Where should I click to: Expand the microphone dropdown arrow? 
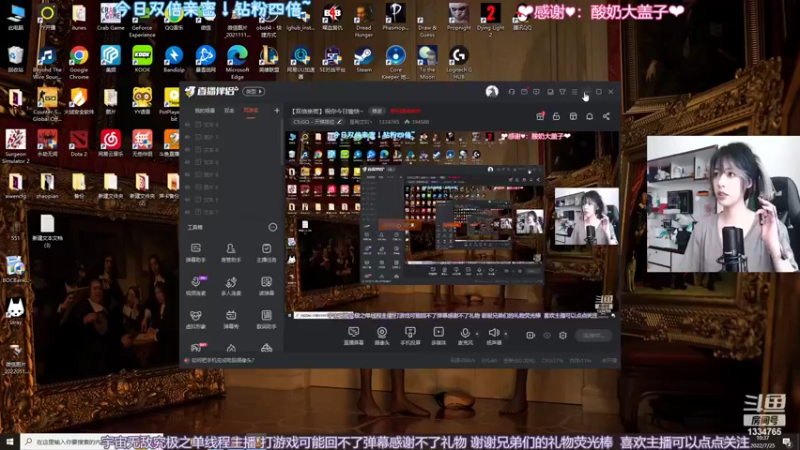477,334
